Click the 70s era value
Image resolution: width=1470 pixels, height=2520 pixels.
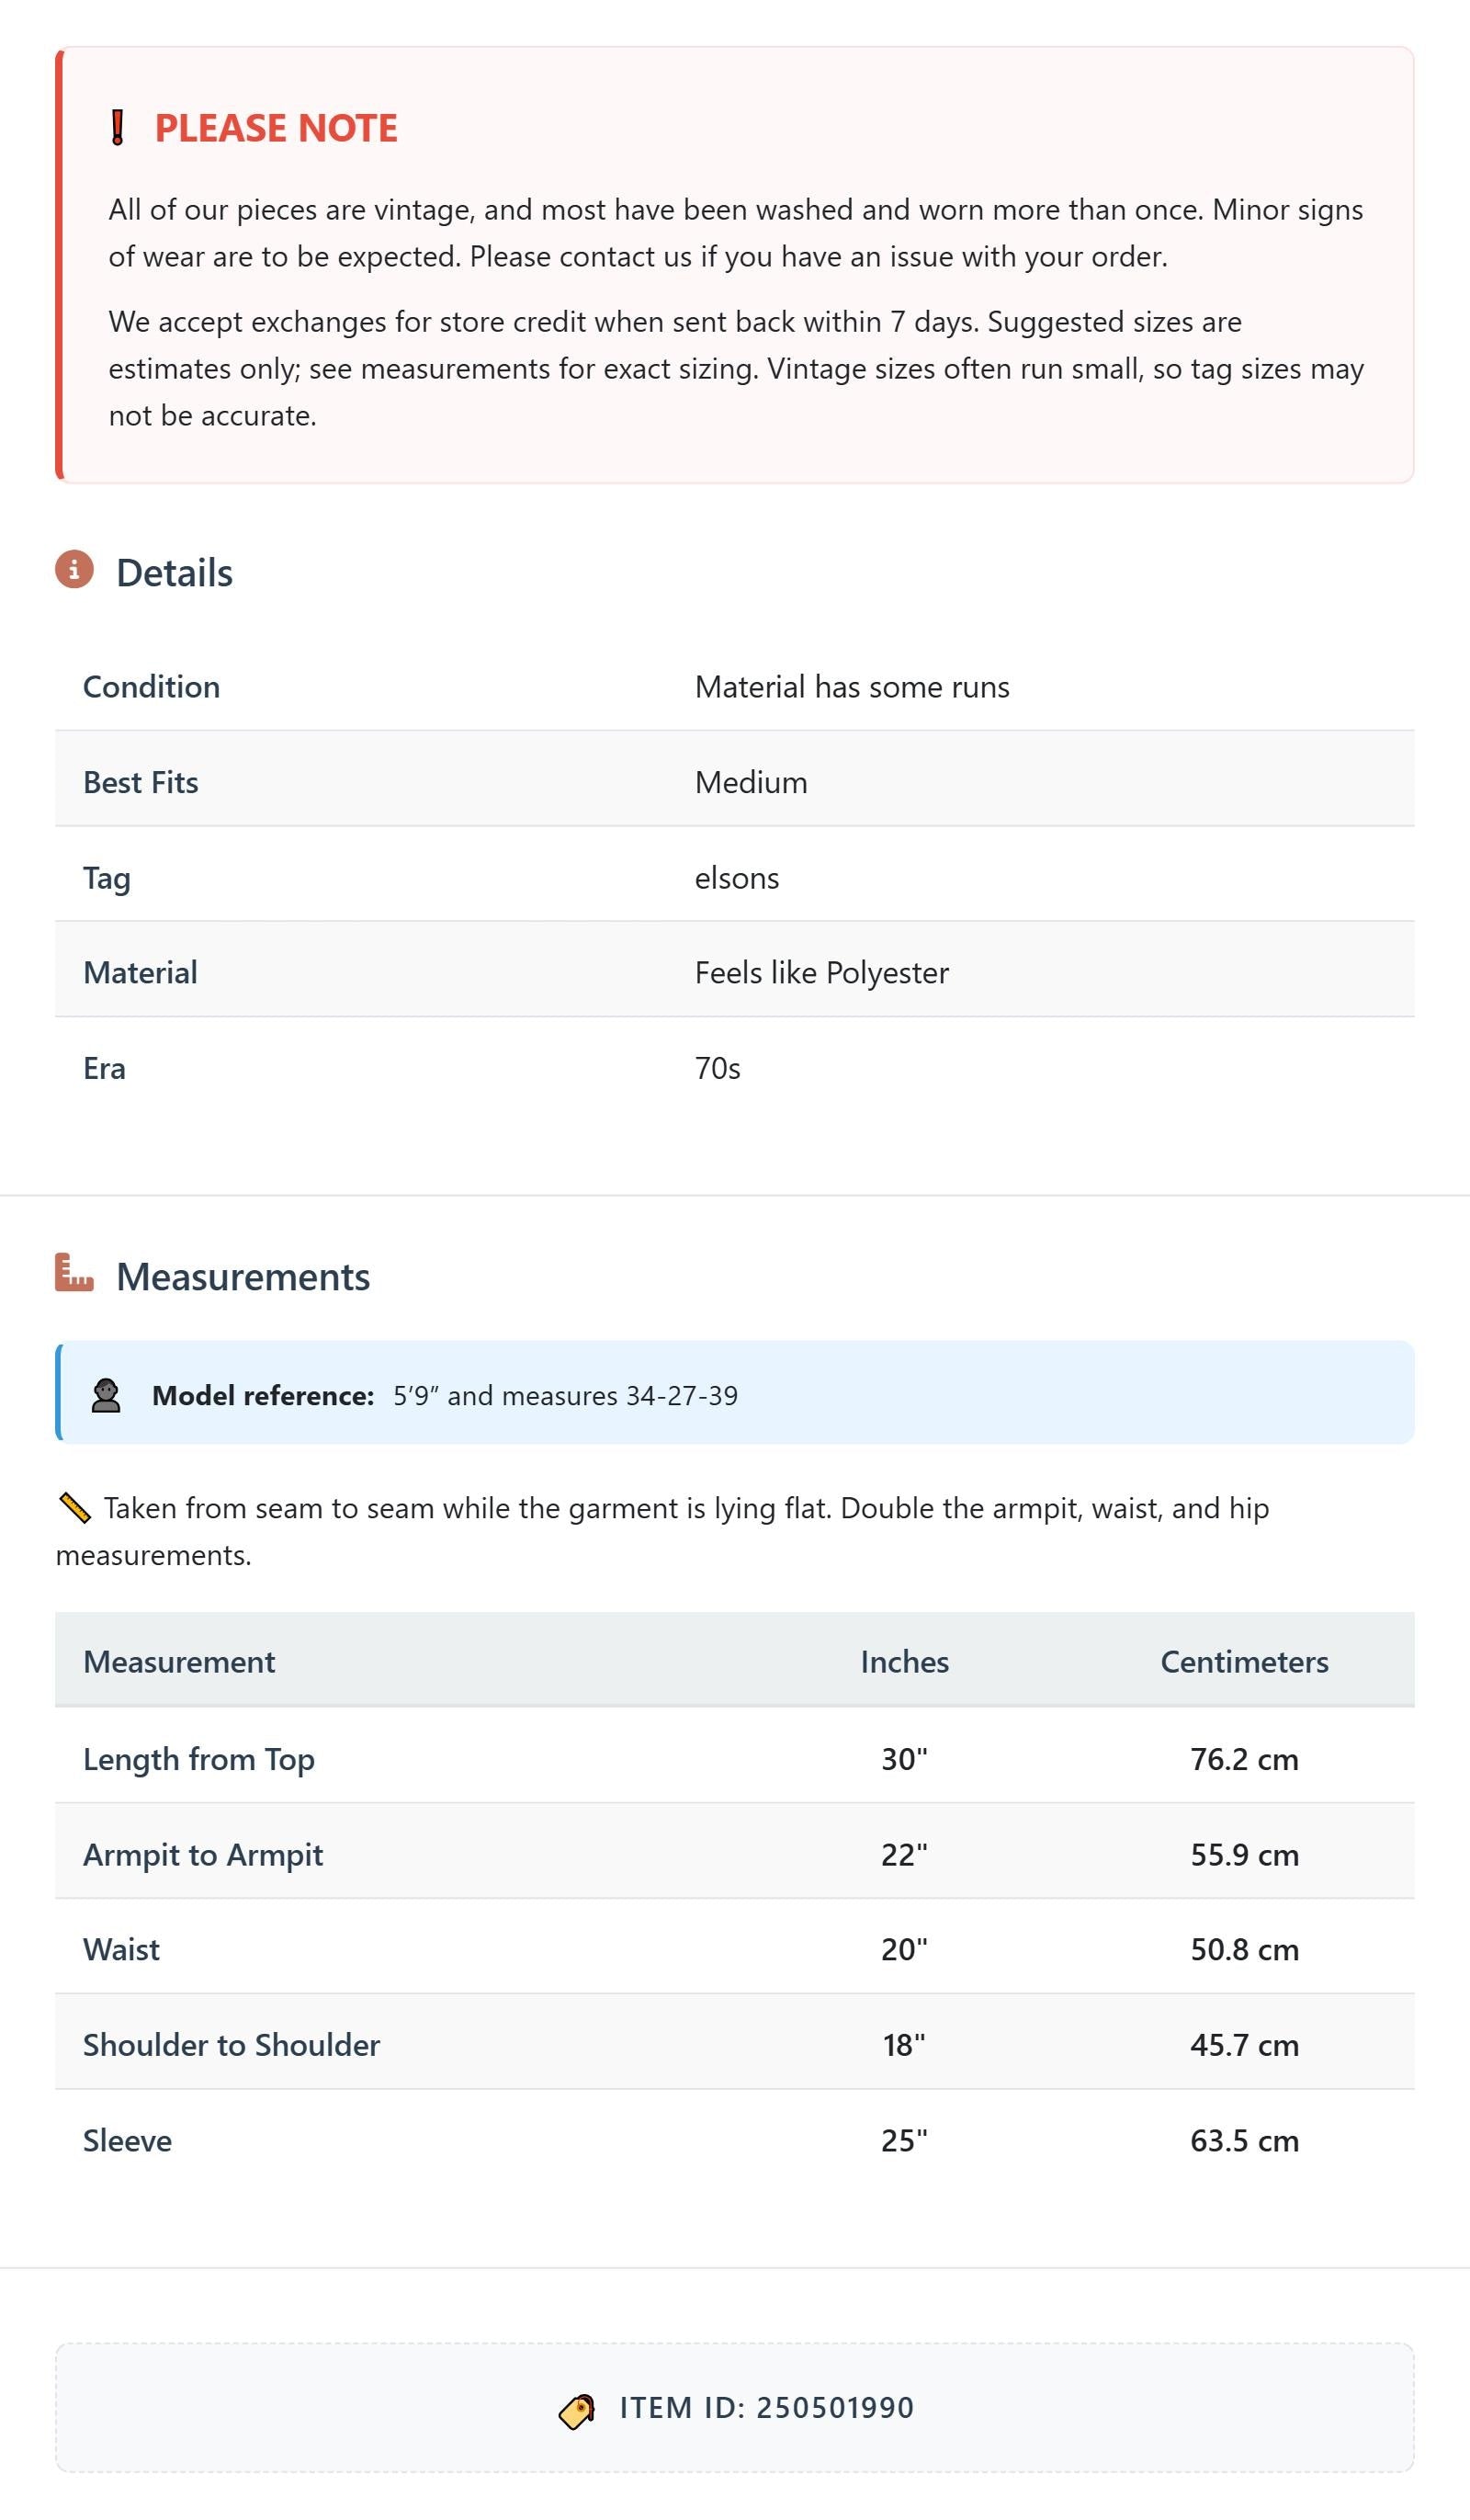coord(718,1068)
